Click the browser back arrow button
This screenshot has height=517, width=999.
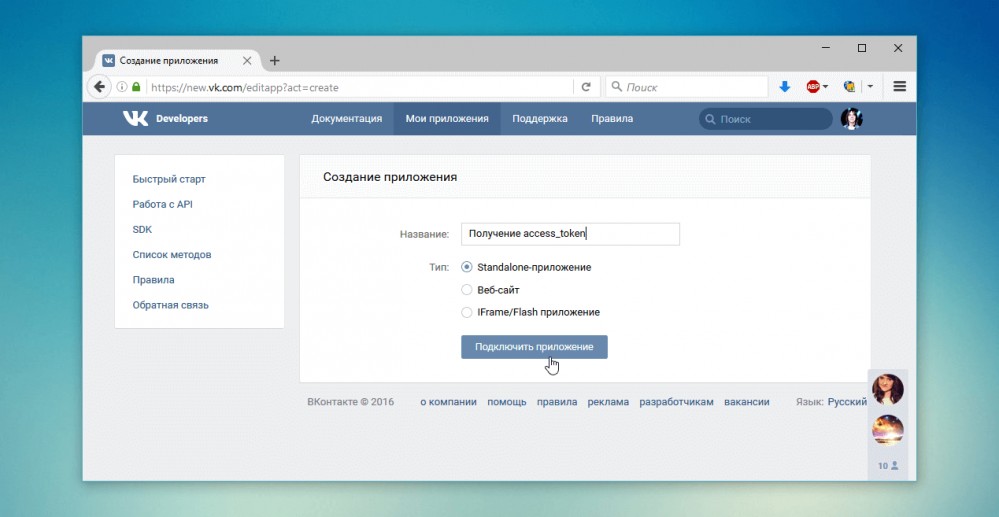(x=98, y=87)
